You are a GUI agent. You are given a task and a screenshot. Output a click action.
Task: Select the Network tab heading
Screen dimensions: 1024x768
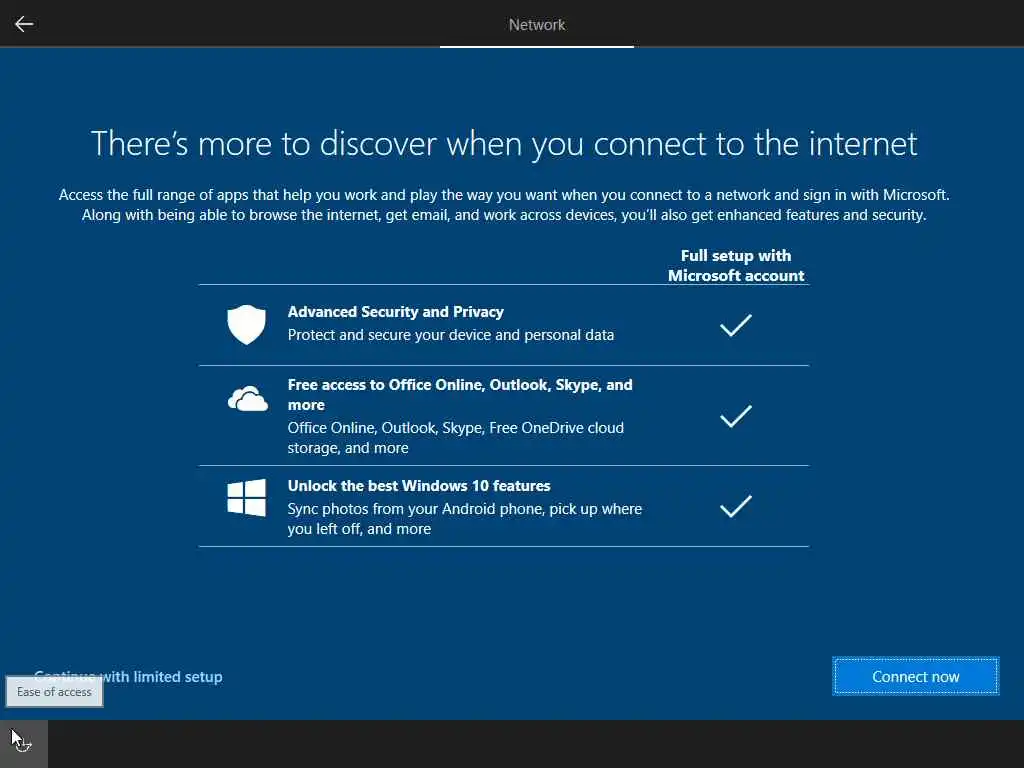coord(537,25)
